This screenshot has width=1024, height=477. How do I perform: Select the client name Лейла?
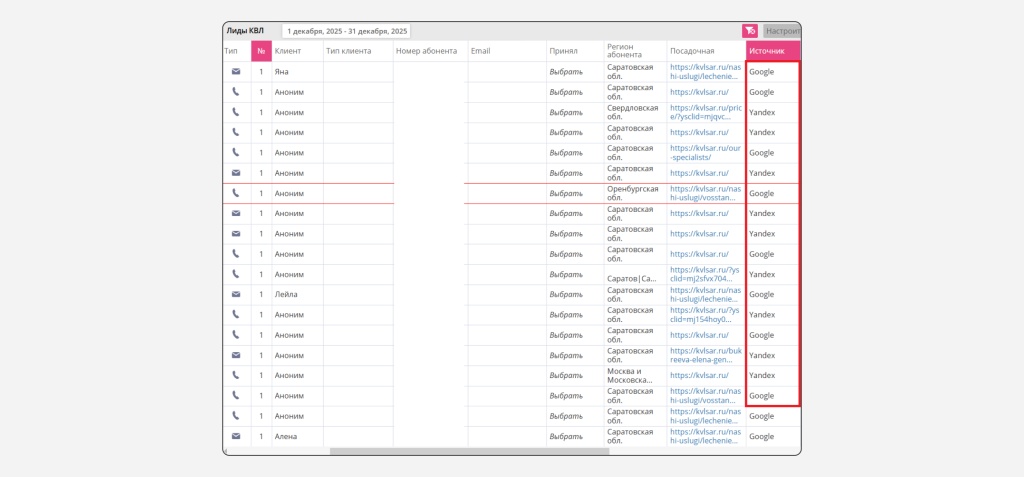(286, 295)
